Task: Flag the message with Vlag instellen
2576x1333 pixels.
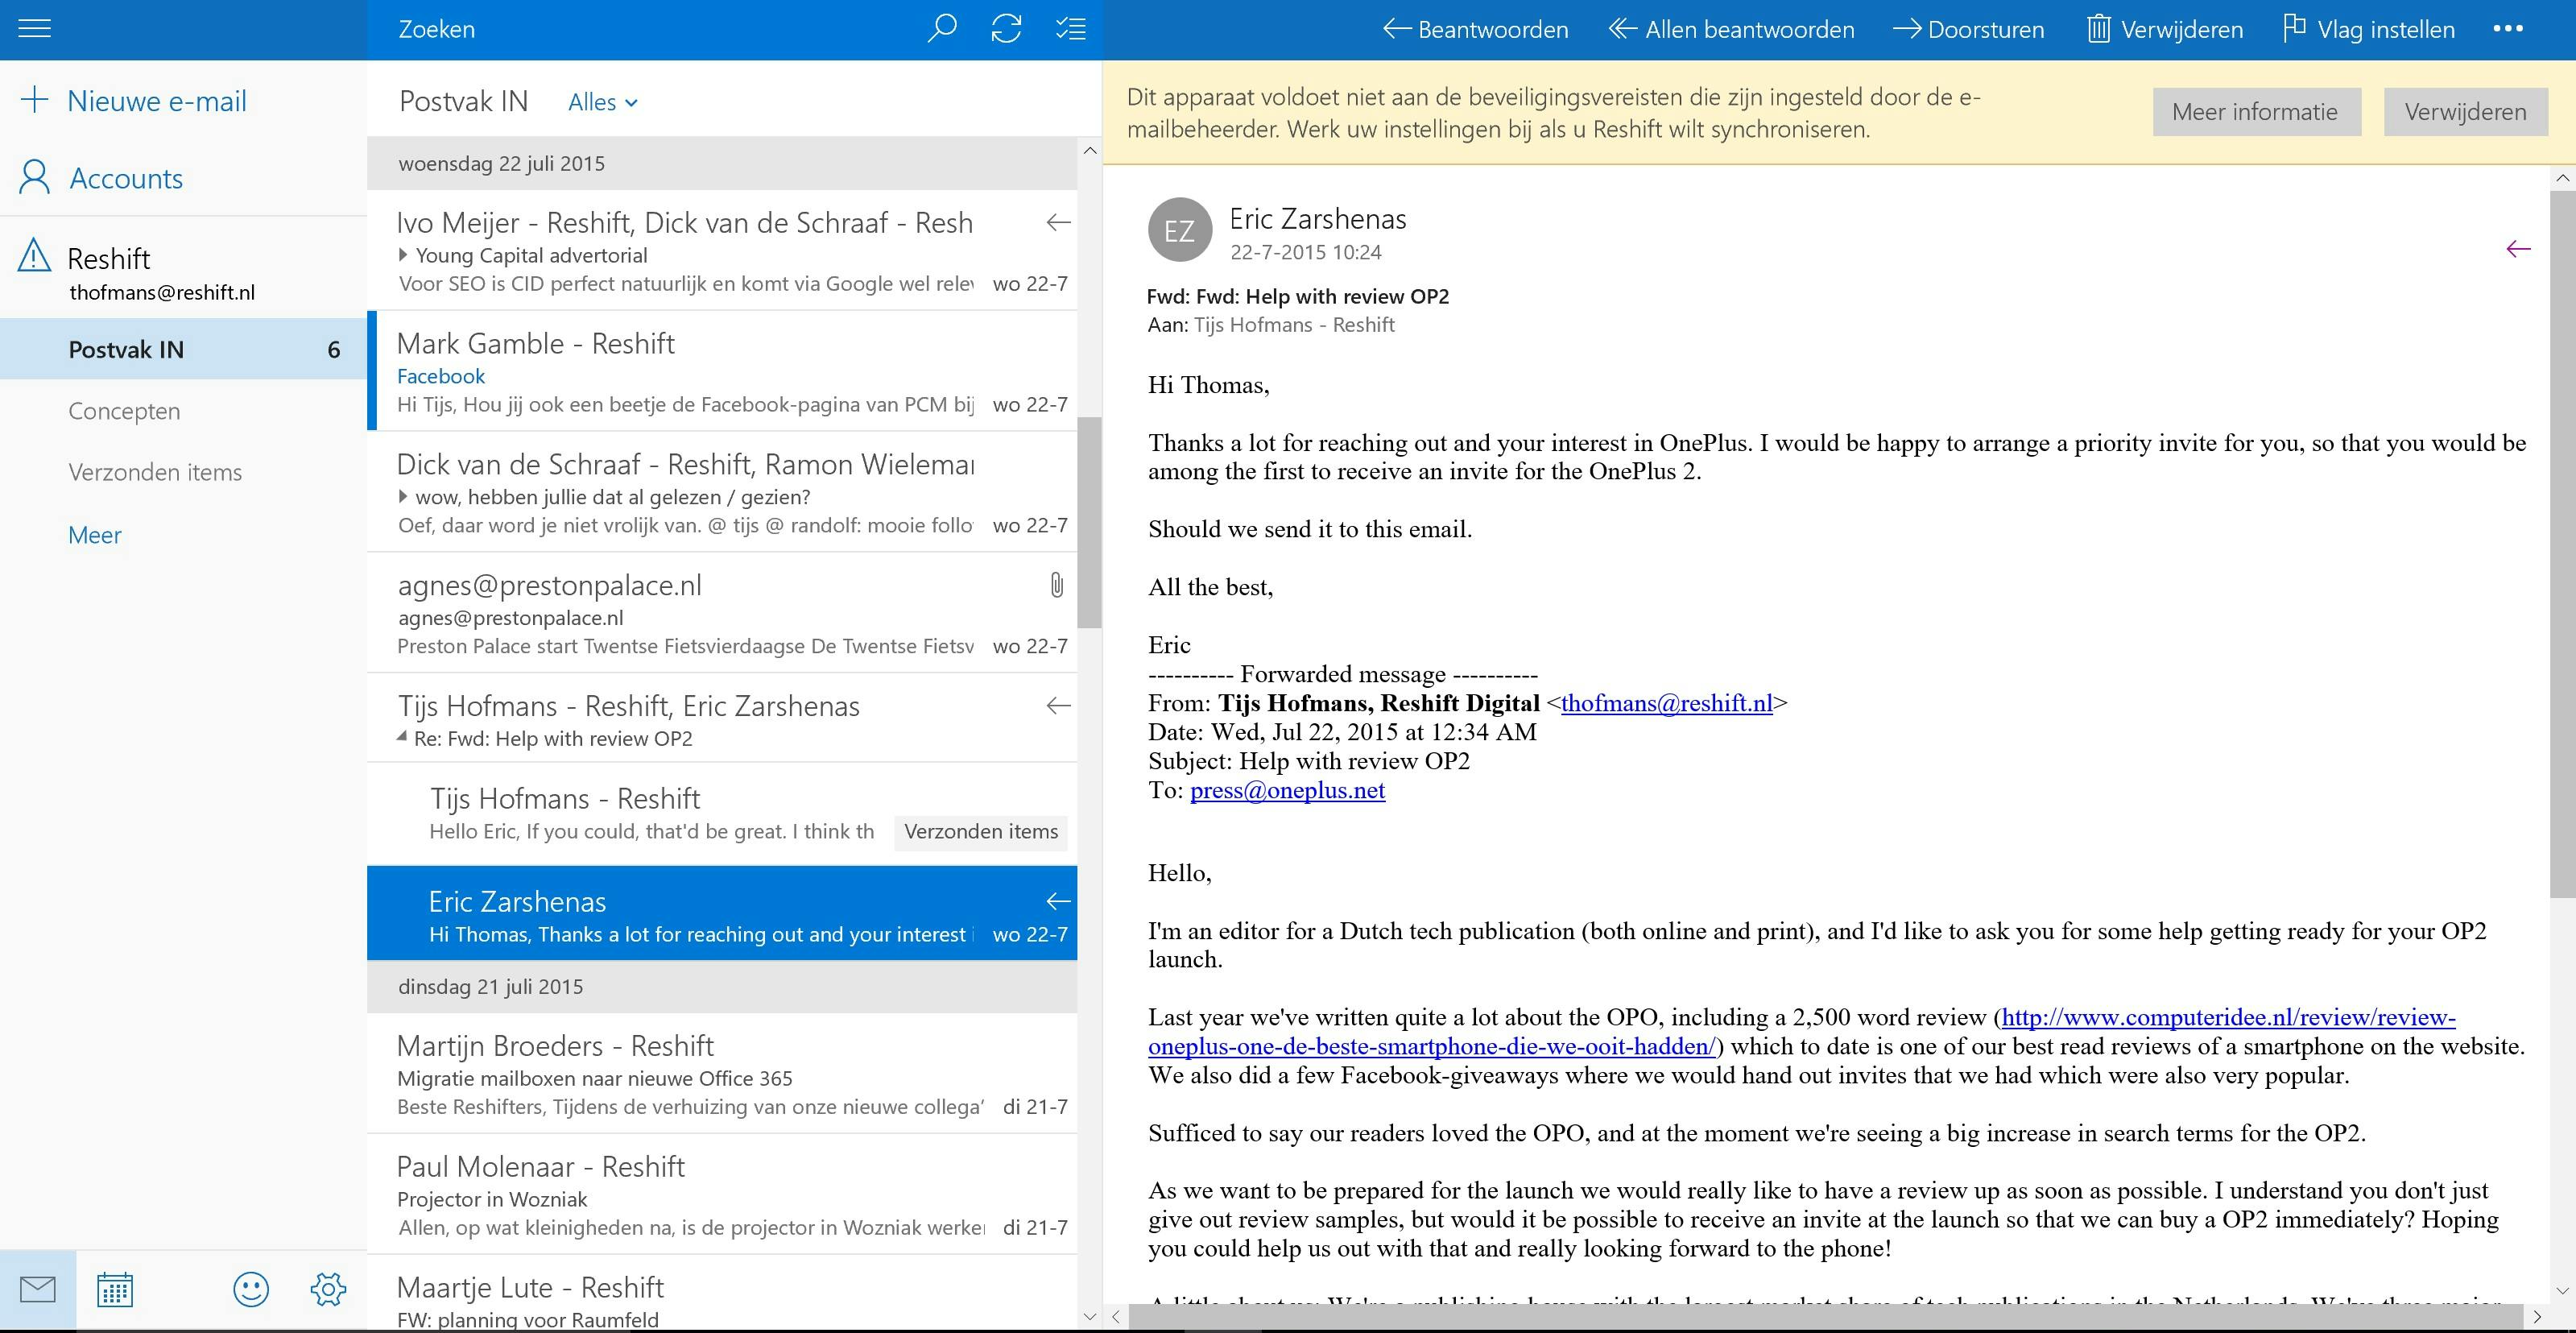Action: click(2369, 29)
